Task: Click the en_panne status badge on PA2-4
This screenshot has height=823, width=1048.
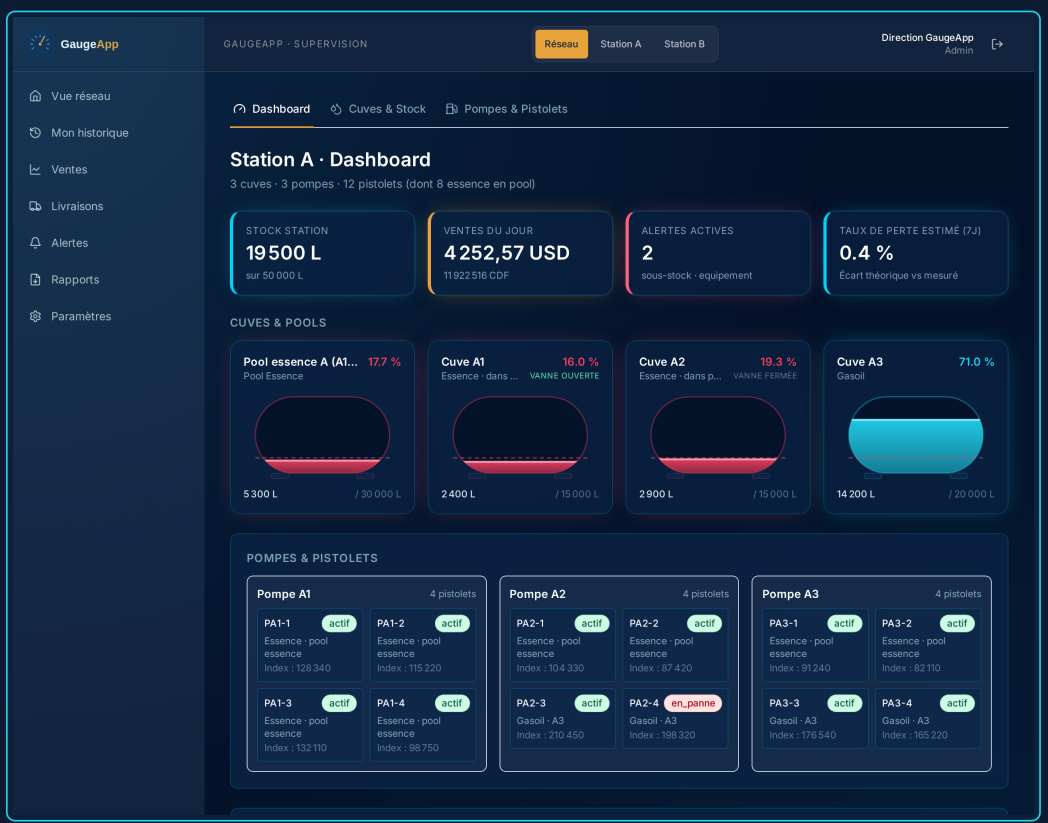Action: (x=693, y=703)
